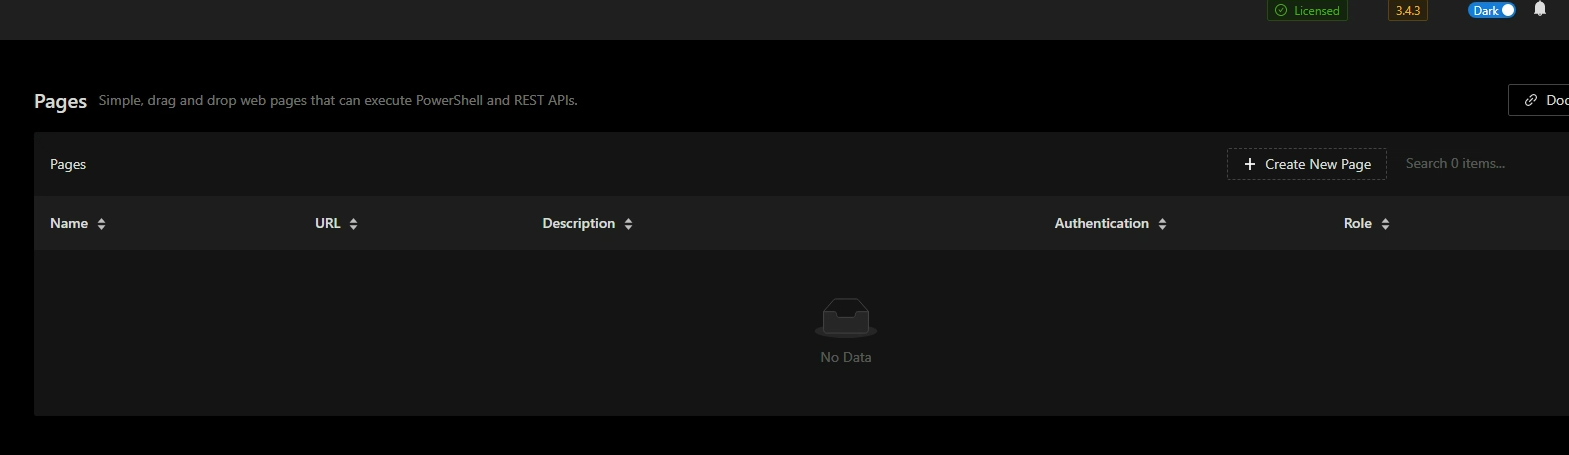Click the notification bell icon

[1540, 9]
